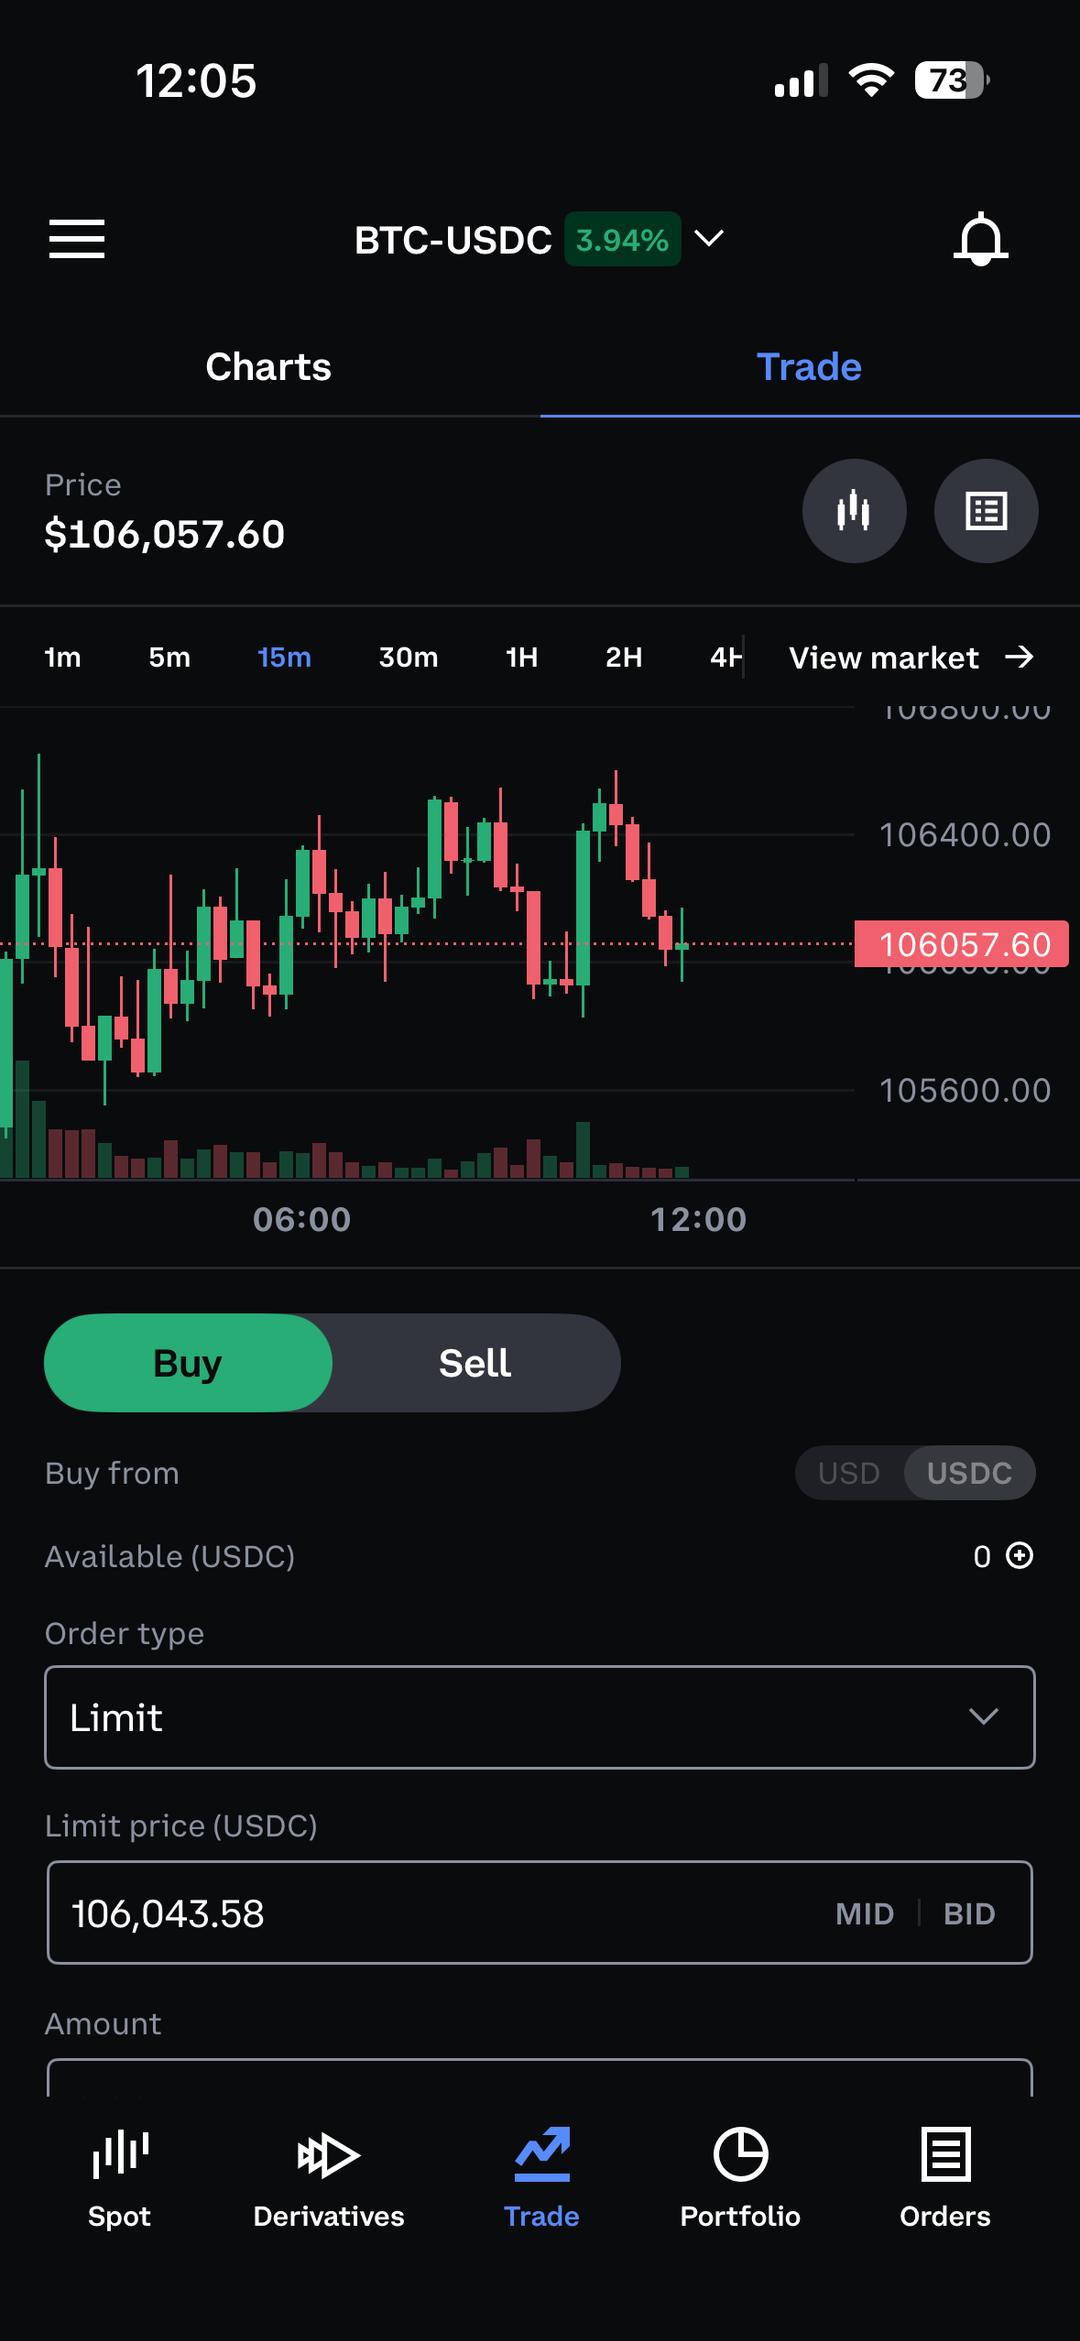Switch Buy from currency to USD

pos(849,1473)
